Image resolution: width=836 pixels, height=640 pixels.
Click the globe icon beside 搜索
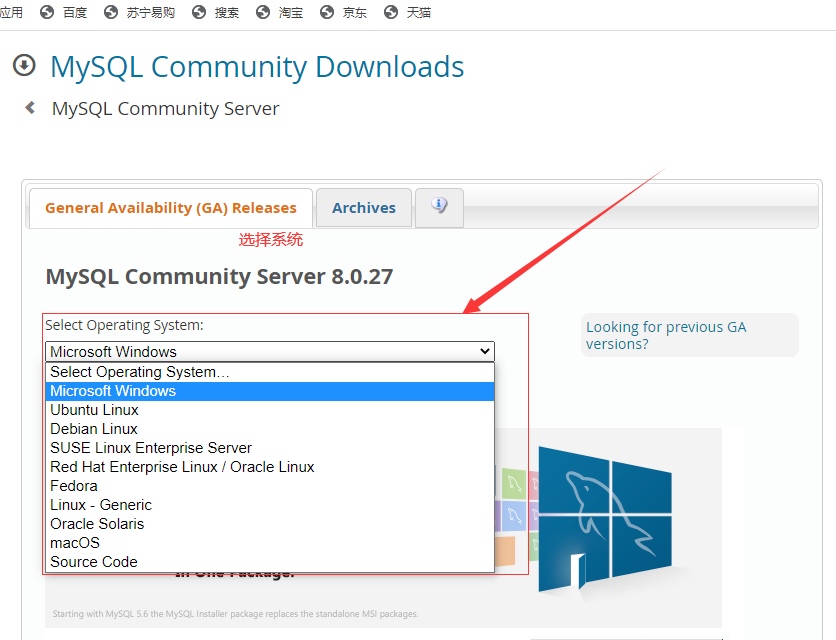[199, 12]
